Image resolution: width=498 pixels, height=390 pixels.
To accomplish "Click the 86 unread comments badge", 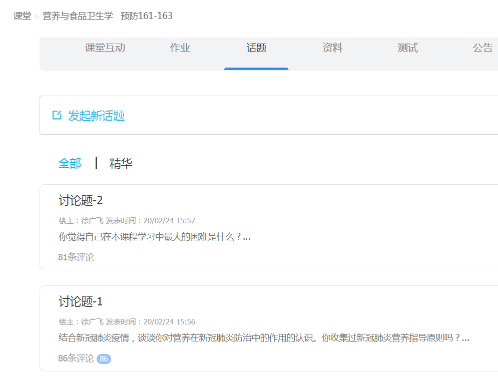I will click(x=104, y=359).
